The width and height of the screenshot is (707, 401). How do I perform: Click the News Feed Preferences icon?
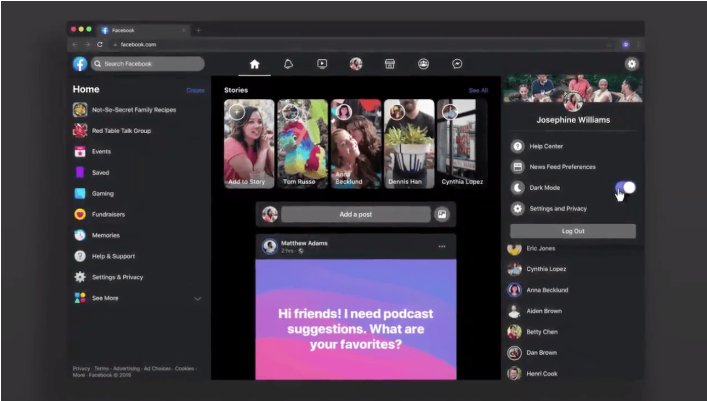(518, 167)
